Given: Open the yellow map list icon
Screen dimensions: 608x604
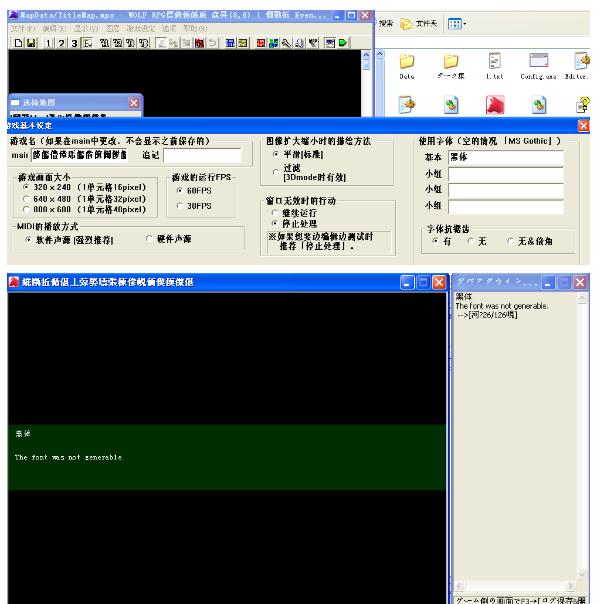Looking at the screenshot, I should 243,43.
